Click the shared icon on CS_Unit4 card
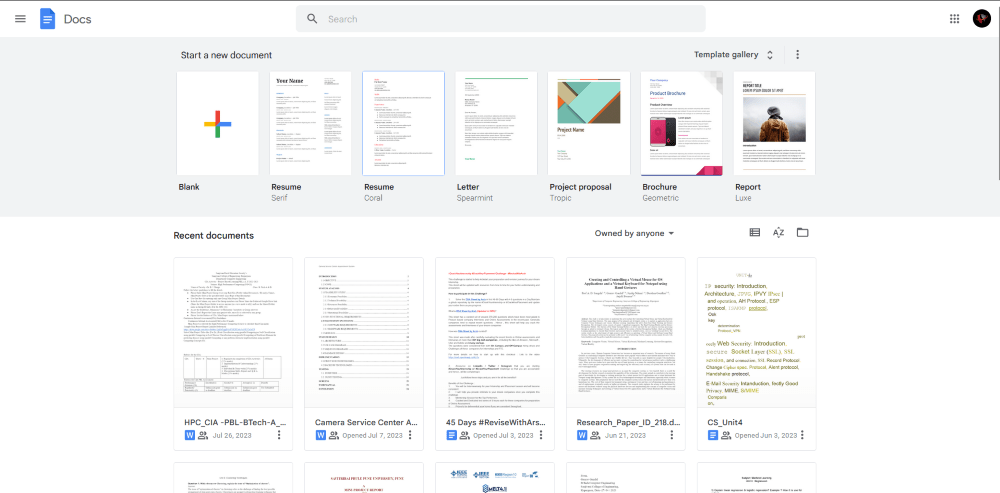 726,436
